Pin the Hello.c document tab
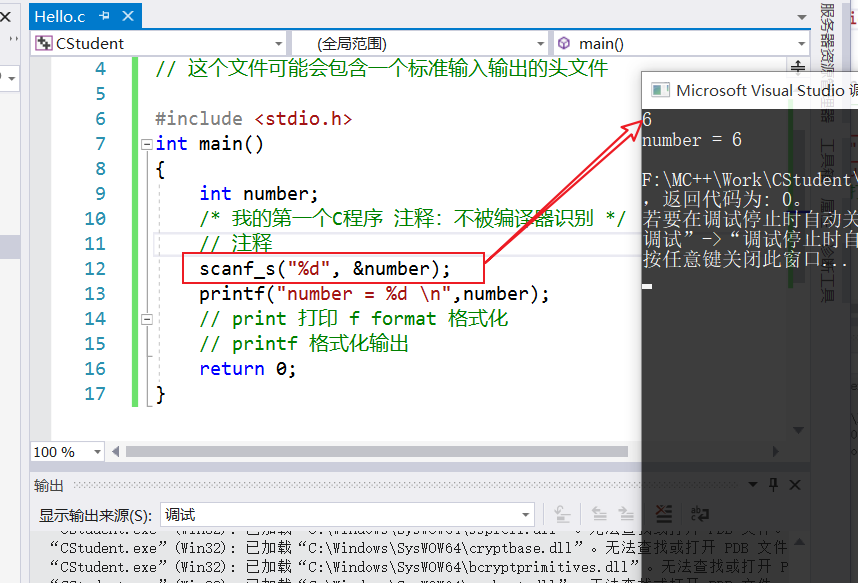The width and height of the screenshot is (858, 583). coord(104,16)
